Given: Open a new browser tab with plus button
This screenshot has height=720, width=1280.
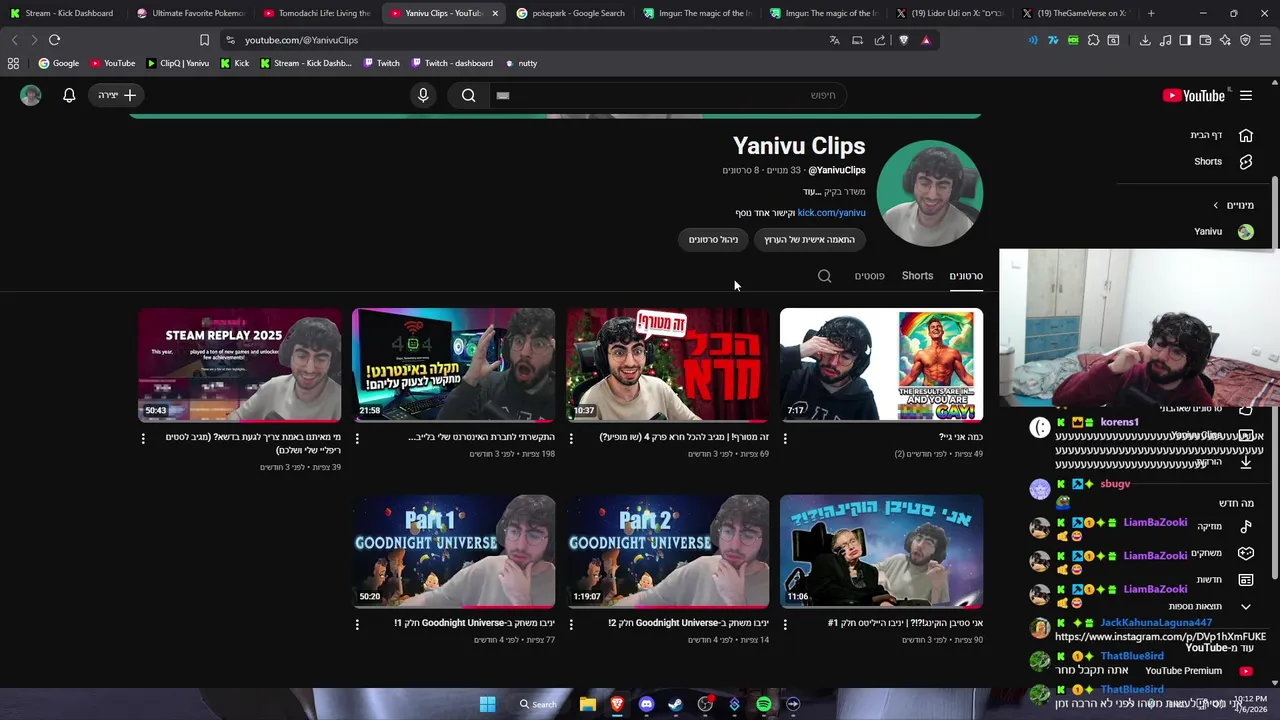Looking at the screenshot, I should [x=1151, y=13].
